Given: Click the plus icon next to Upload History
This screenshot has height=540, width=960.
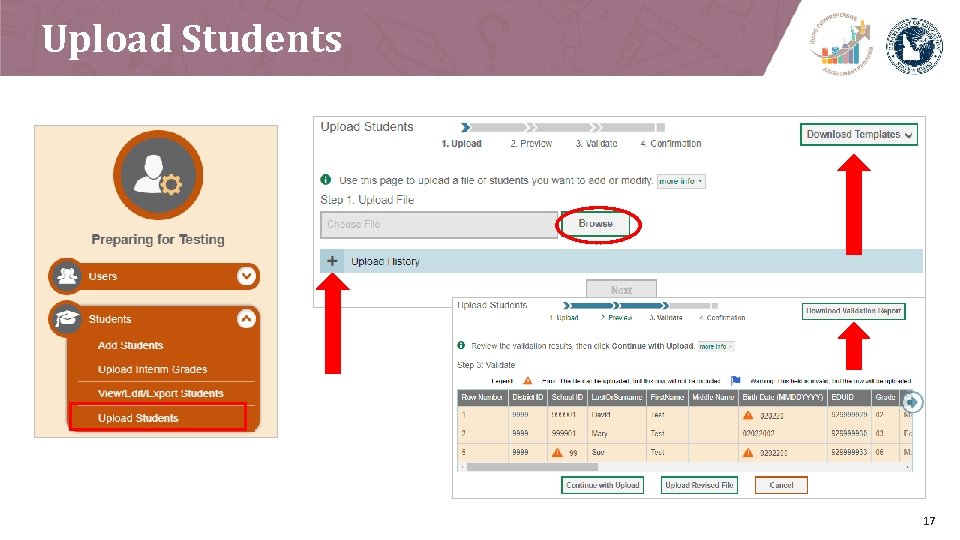Looking at the screenshot, I should point(332,261).
